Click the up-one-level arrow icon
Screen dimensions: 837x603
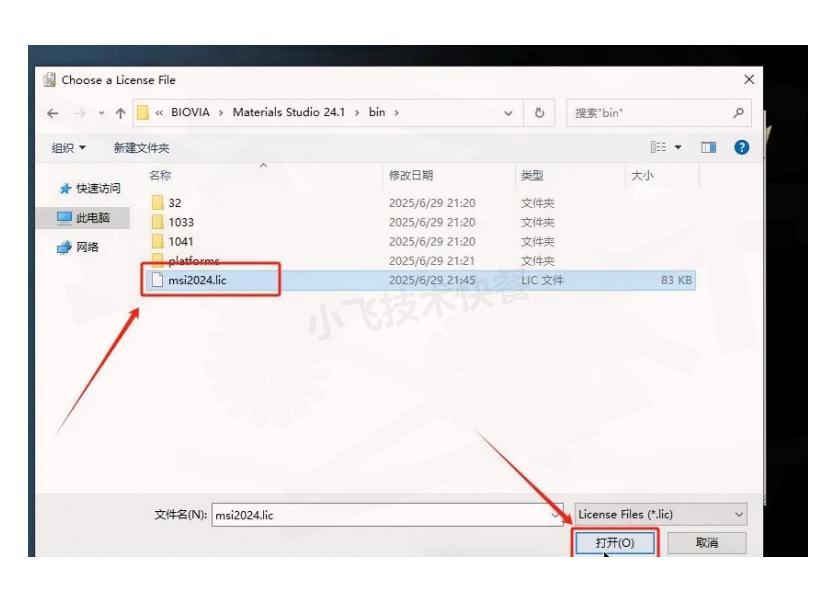[118, 112]
